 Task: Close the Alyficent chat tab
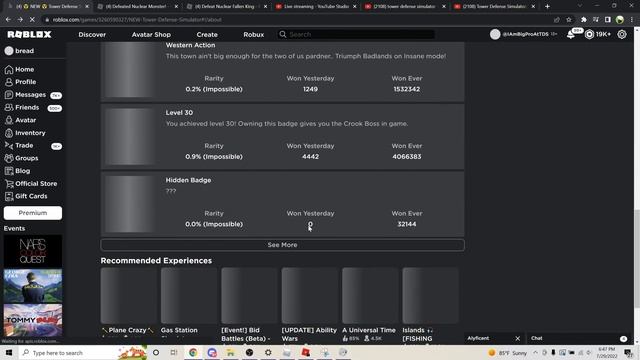pyautogui.click(x=518, y=338)
